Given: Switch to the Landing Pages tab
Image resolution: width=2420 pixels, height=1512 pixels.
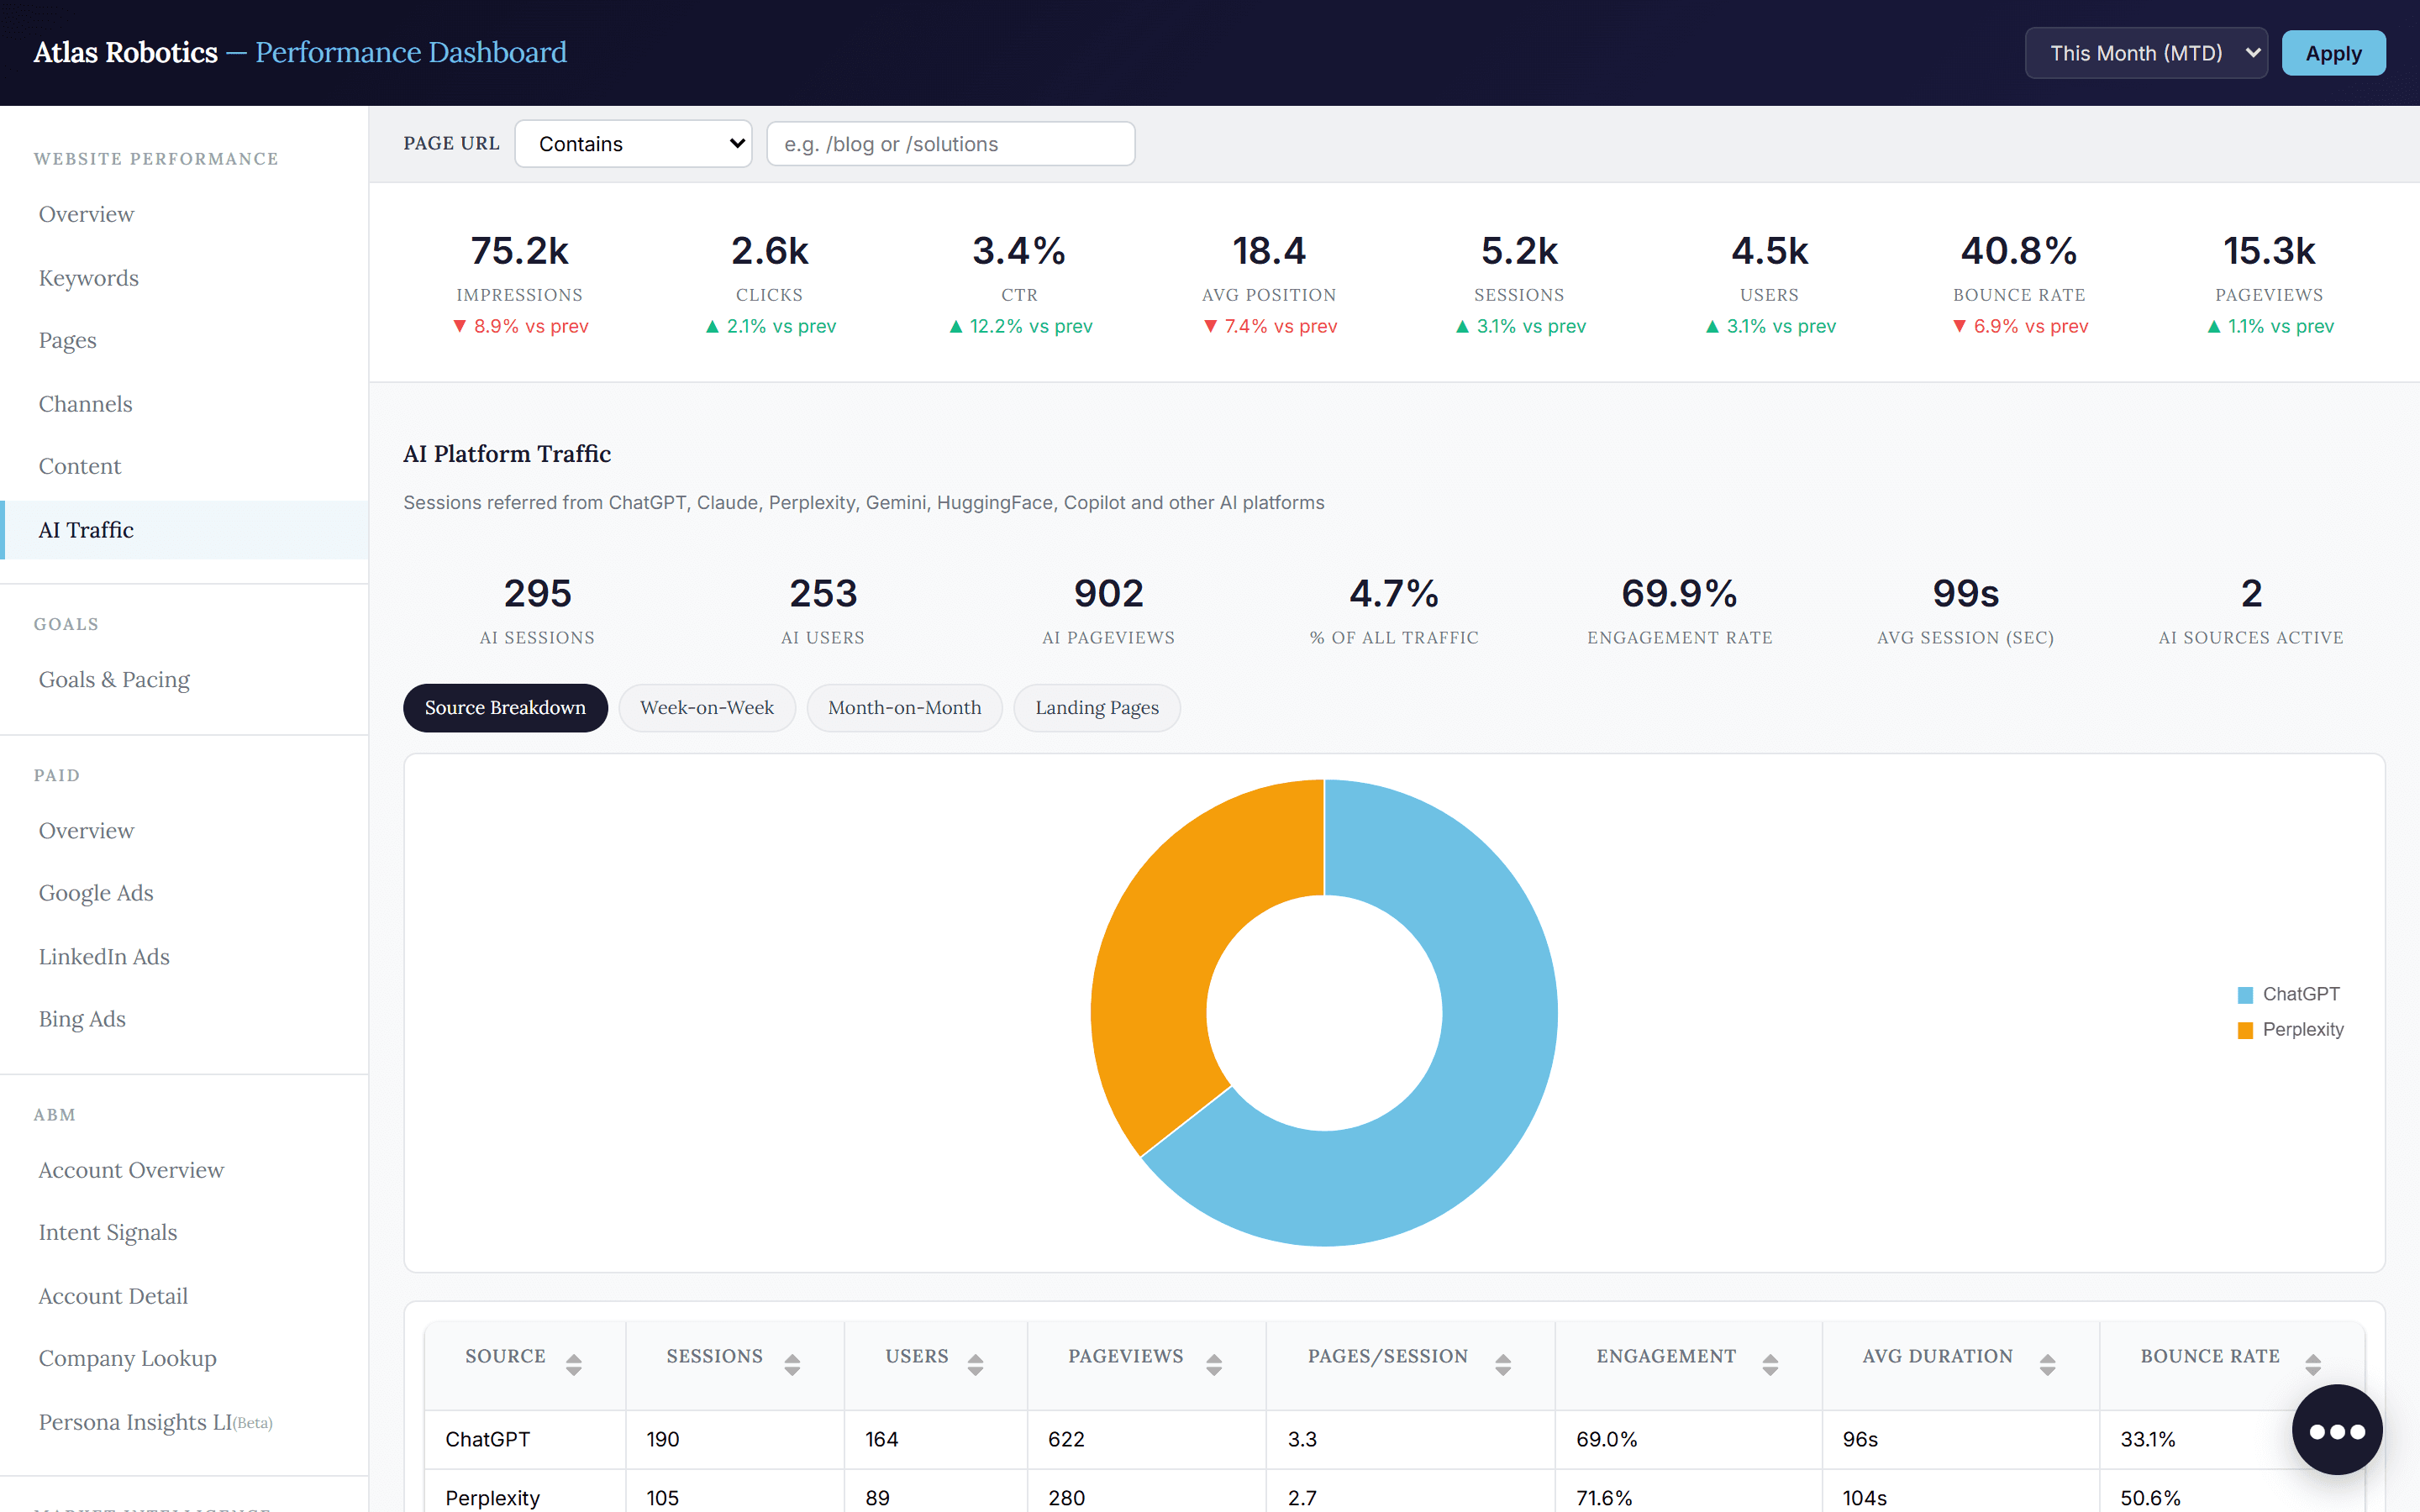Looking at the screenshot, I should (x=1097, y=708).
